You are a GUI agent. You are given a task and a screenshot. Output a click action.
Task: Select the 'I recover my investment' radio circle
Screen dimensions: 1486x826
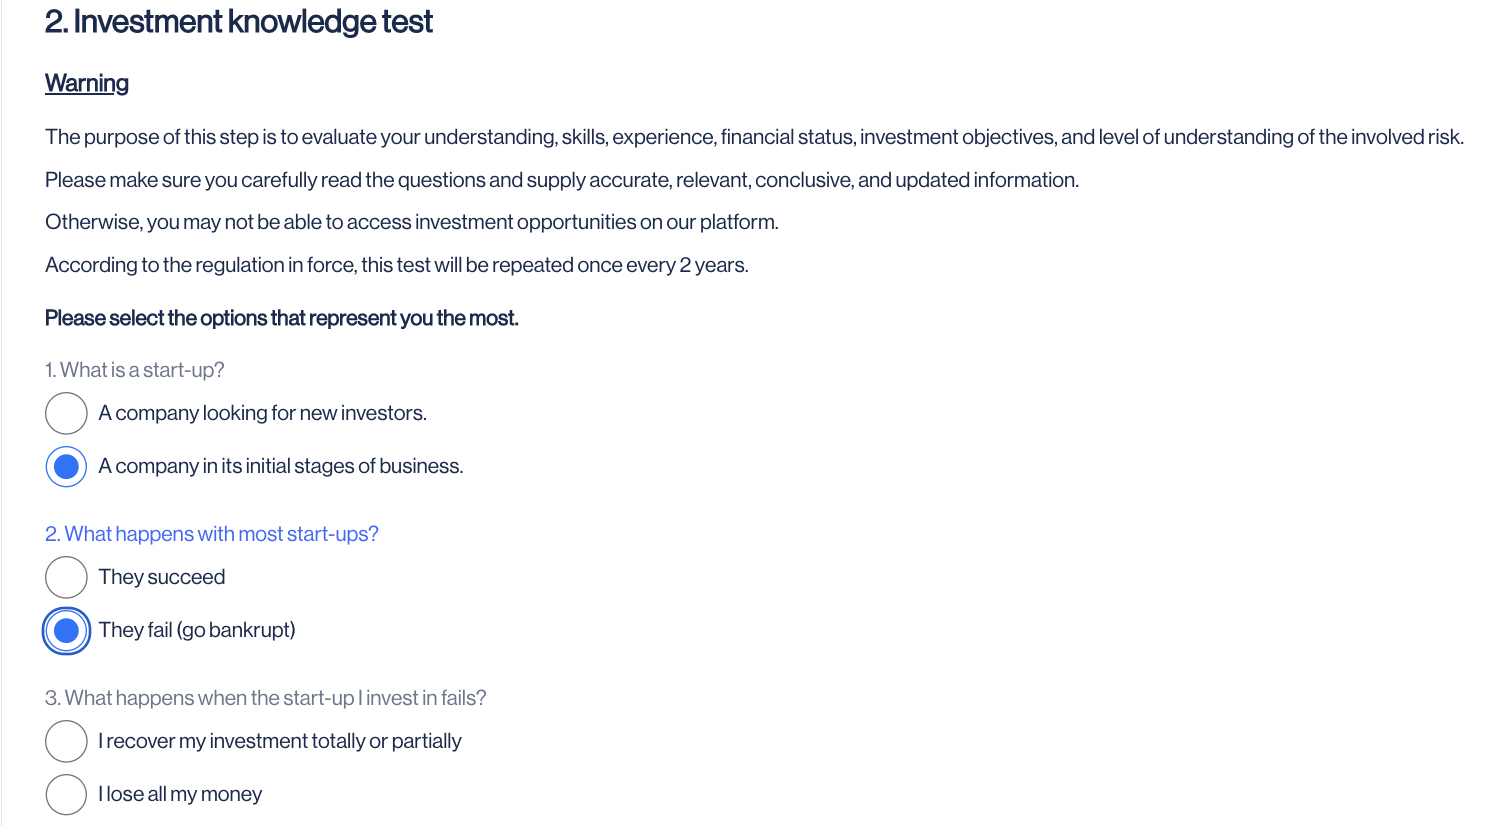[x=66, y=741]
